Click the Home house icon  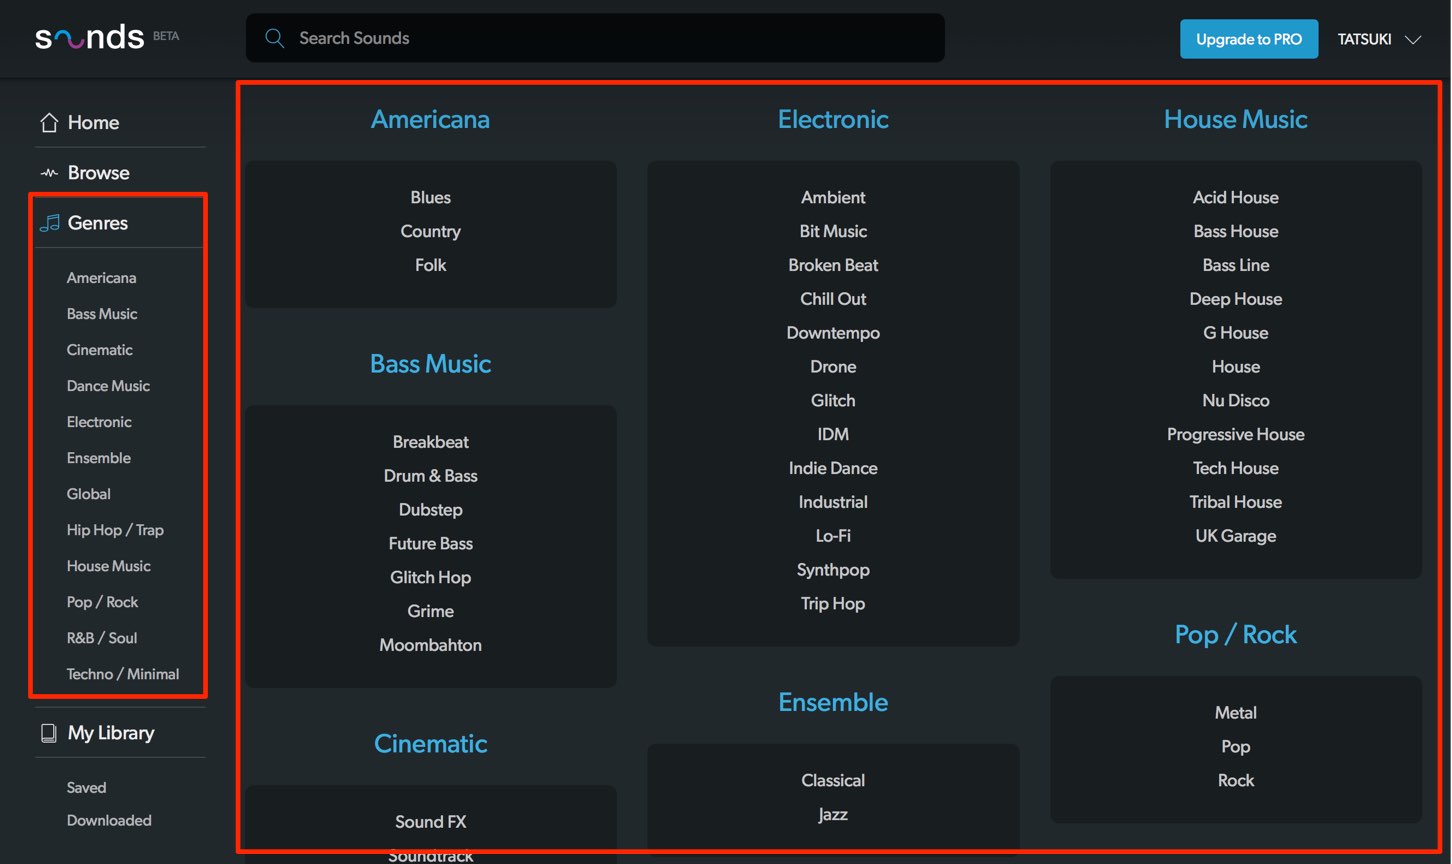point(49,122)
